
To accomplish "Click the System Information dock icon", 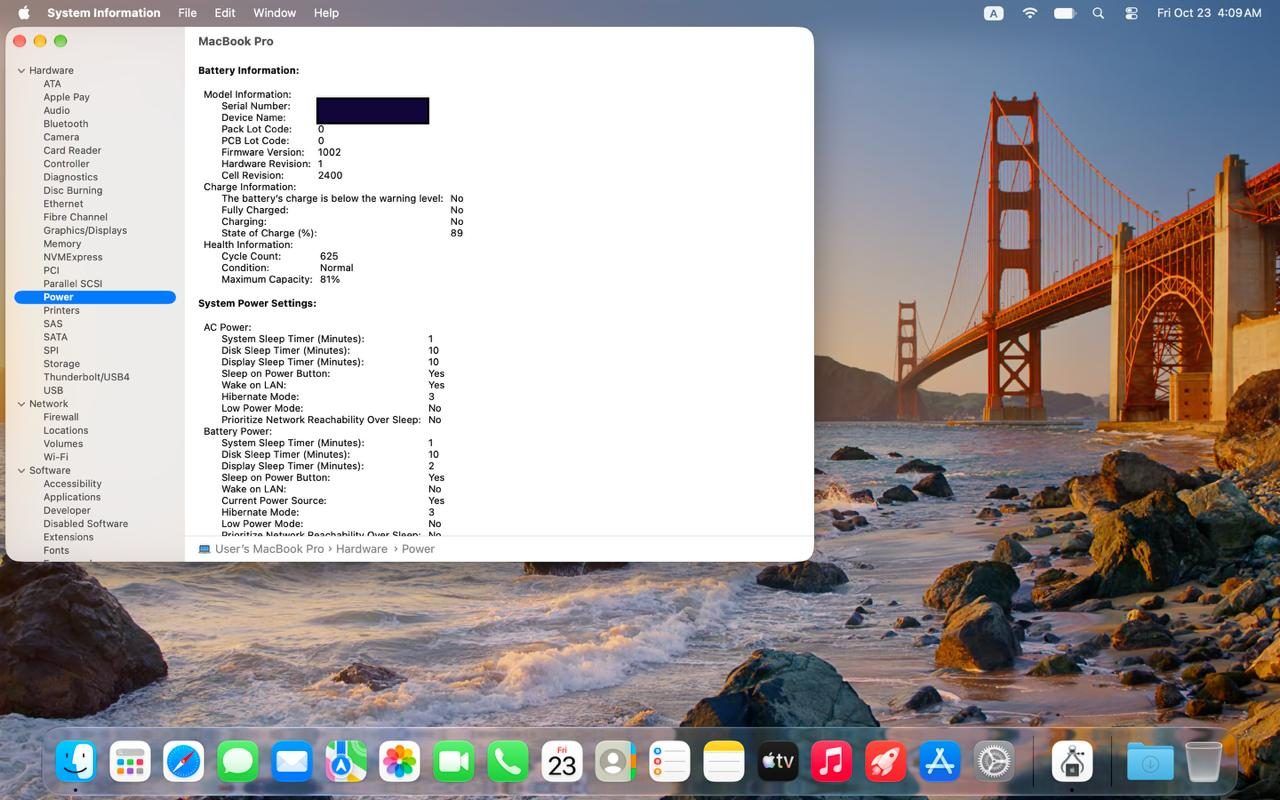I will click(x=1072, y=762).
